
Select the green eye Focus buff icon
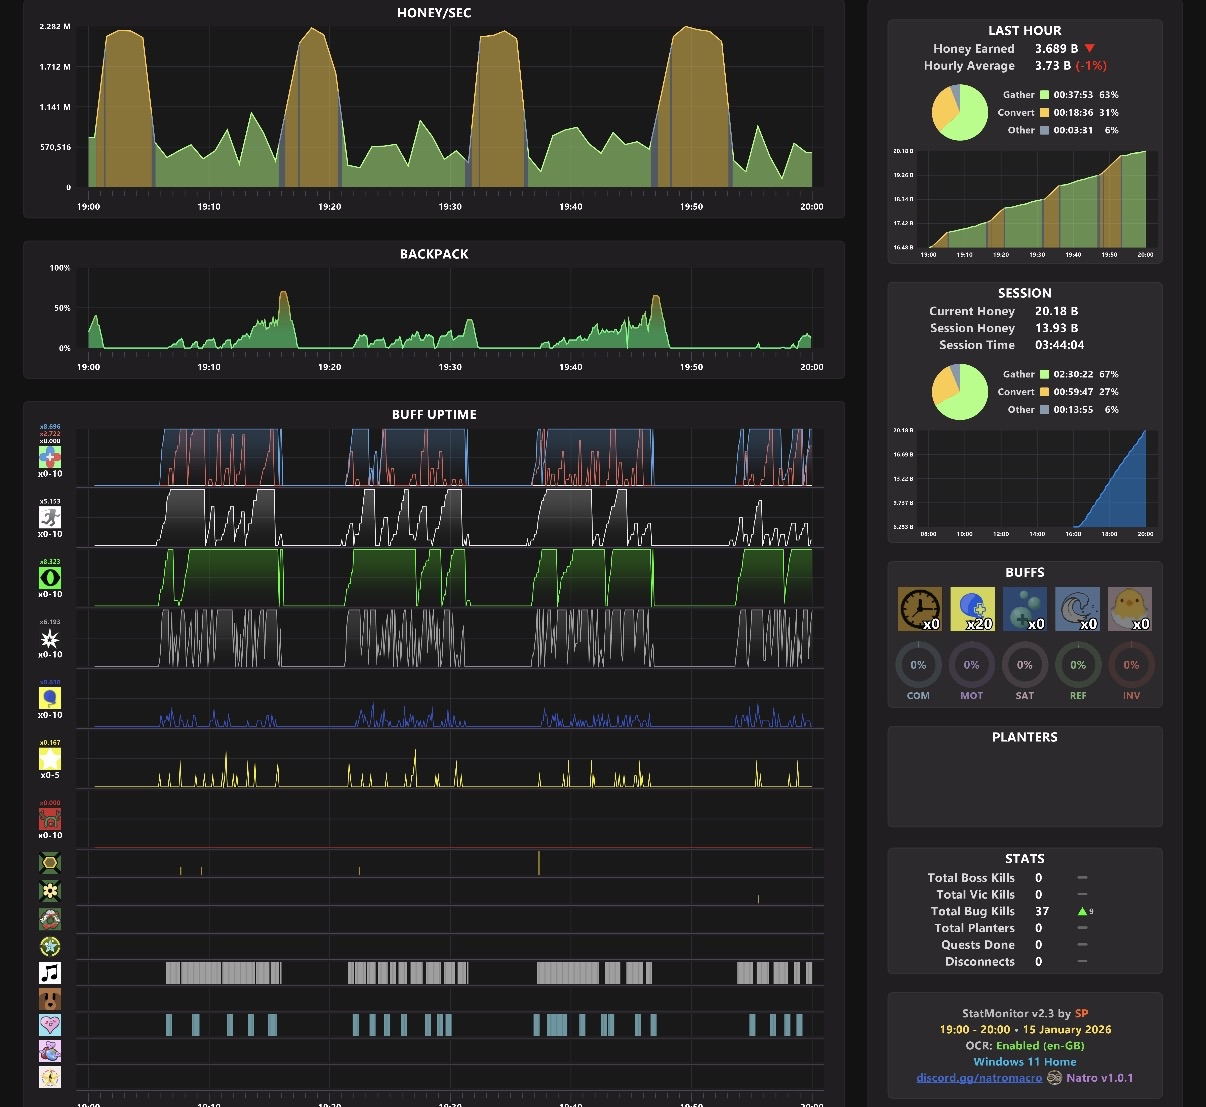50,577
